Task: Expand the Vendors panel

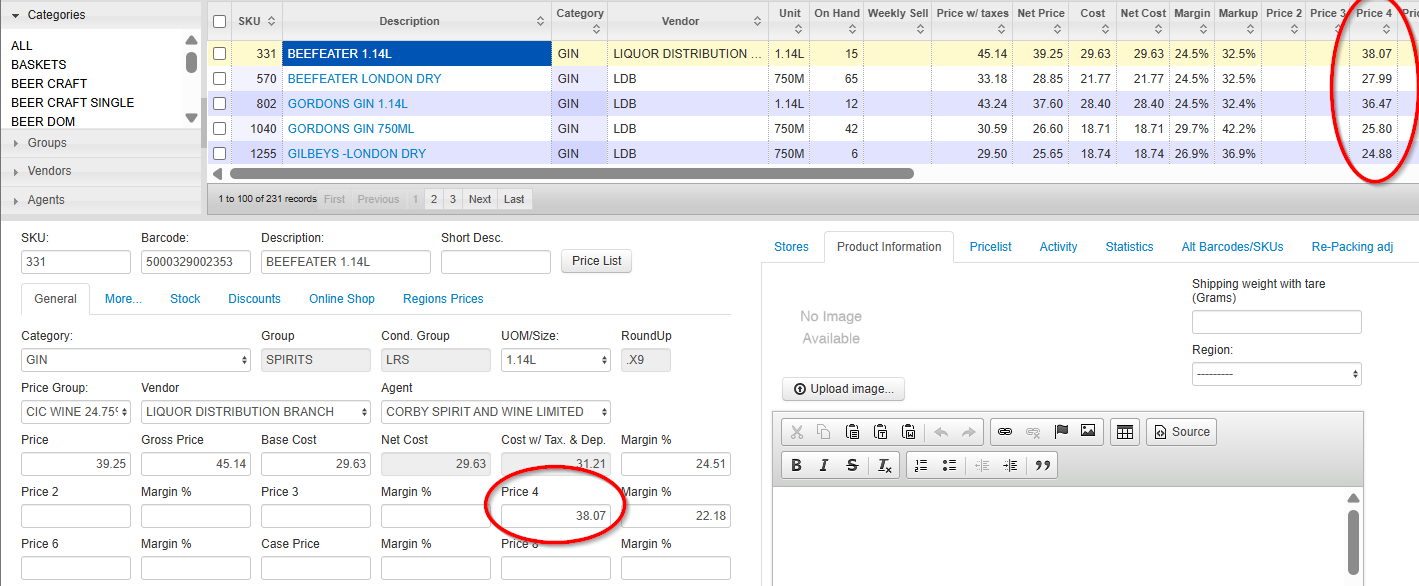Action: pos(101,171)
